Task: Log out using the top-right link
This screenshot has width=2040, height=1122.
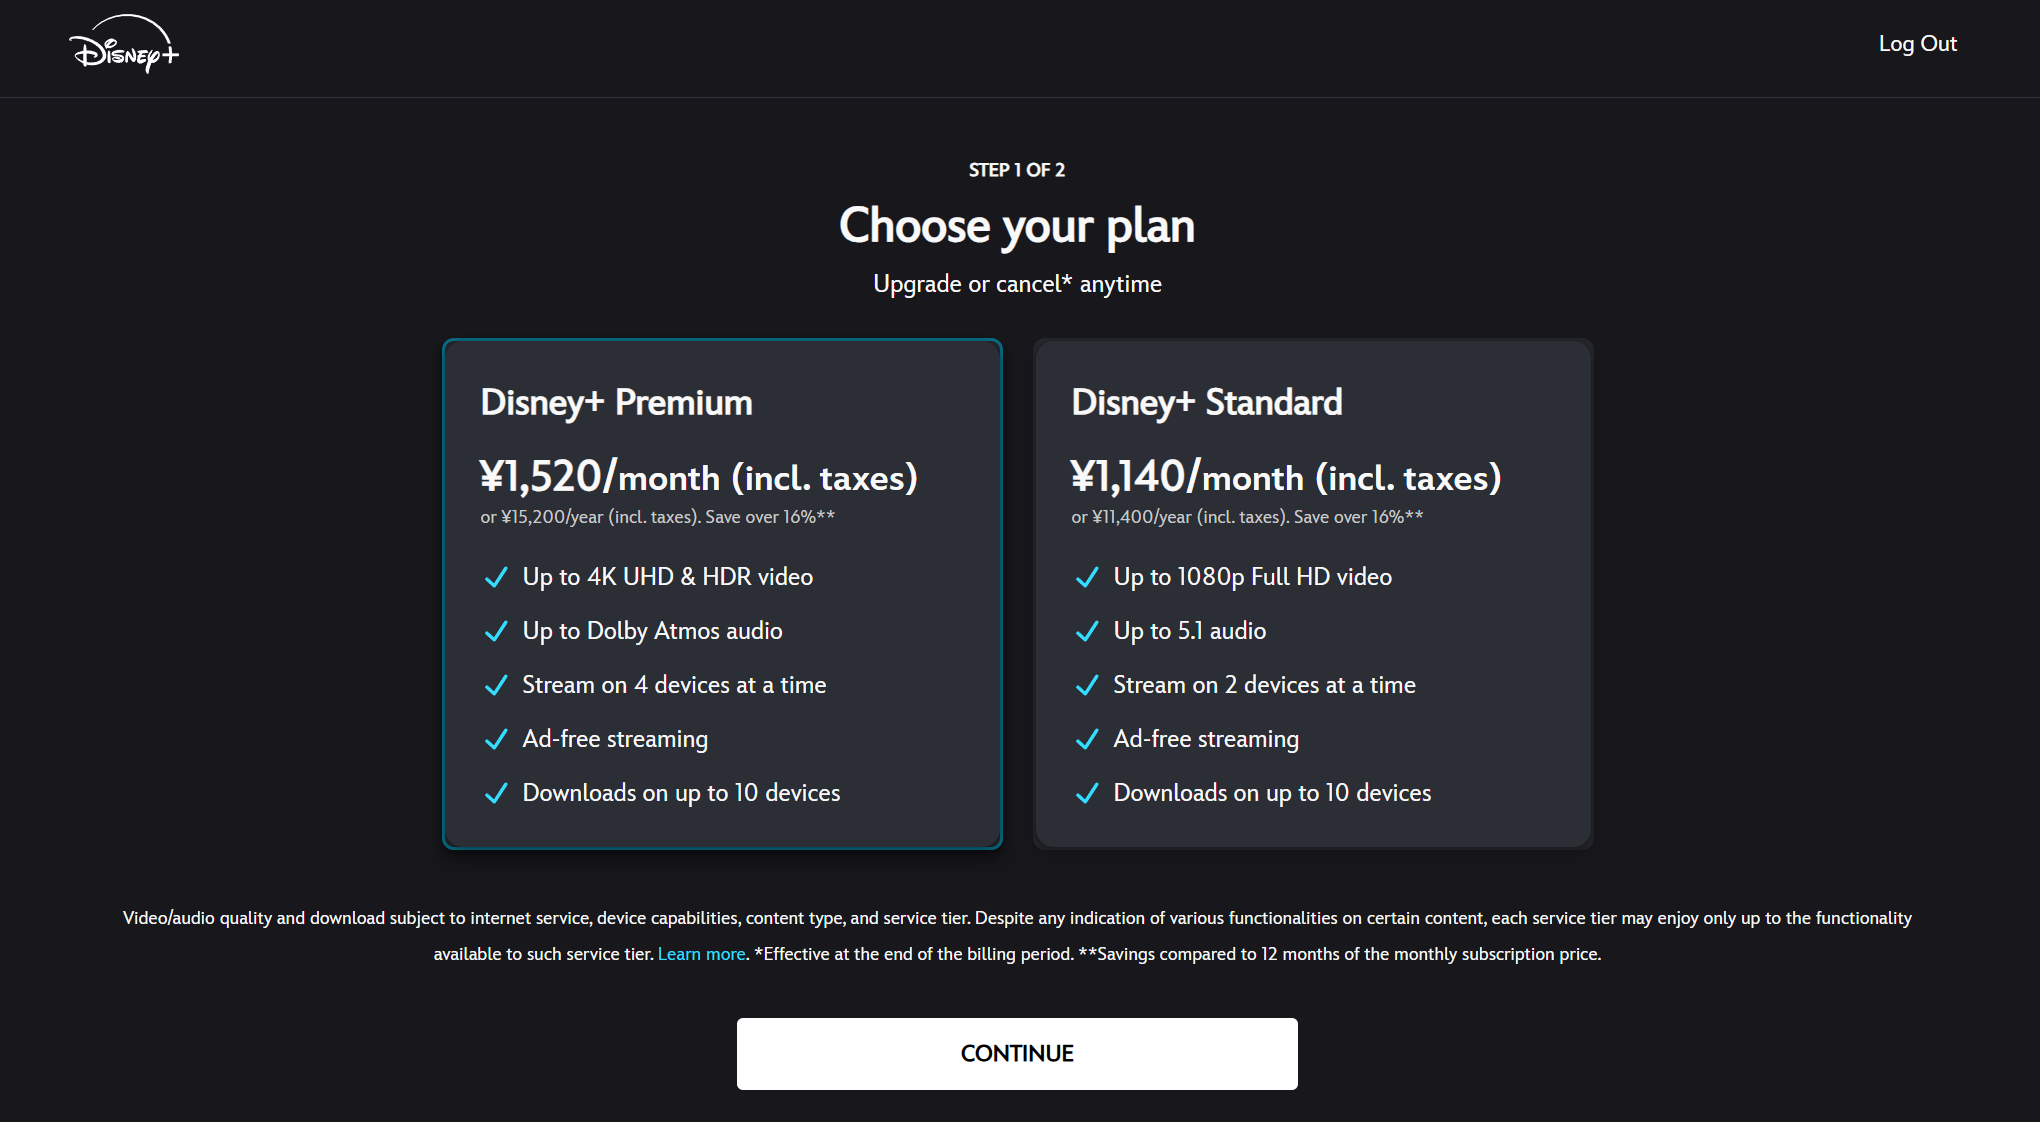Action: click(x=1917, y=44)
